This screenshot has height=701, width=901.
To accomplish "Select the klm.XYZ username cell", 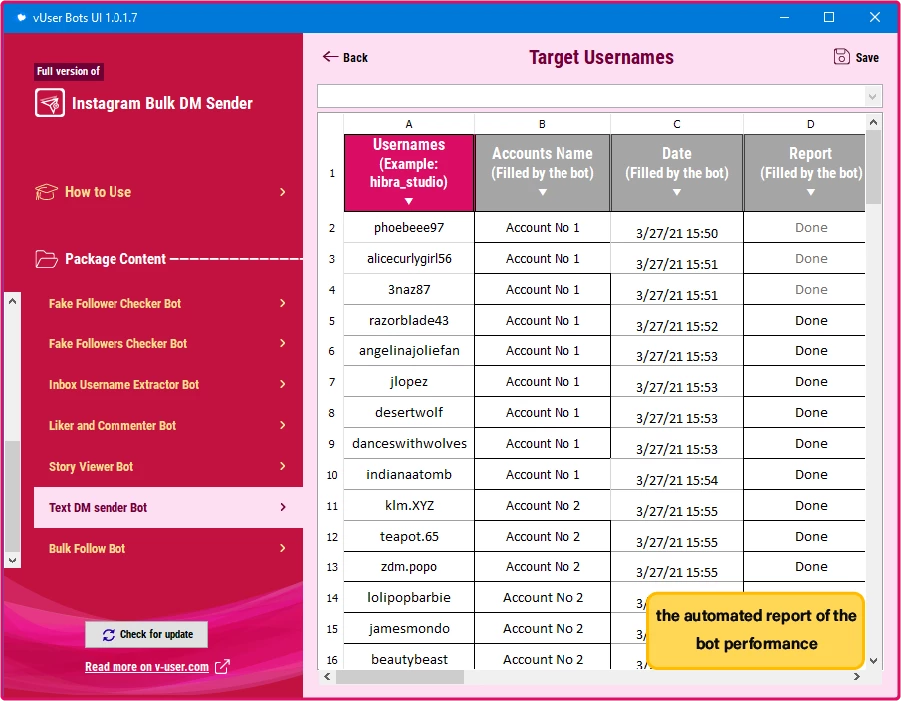I will tap(409, 506).
